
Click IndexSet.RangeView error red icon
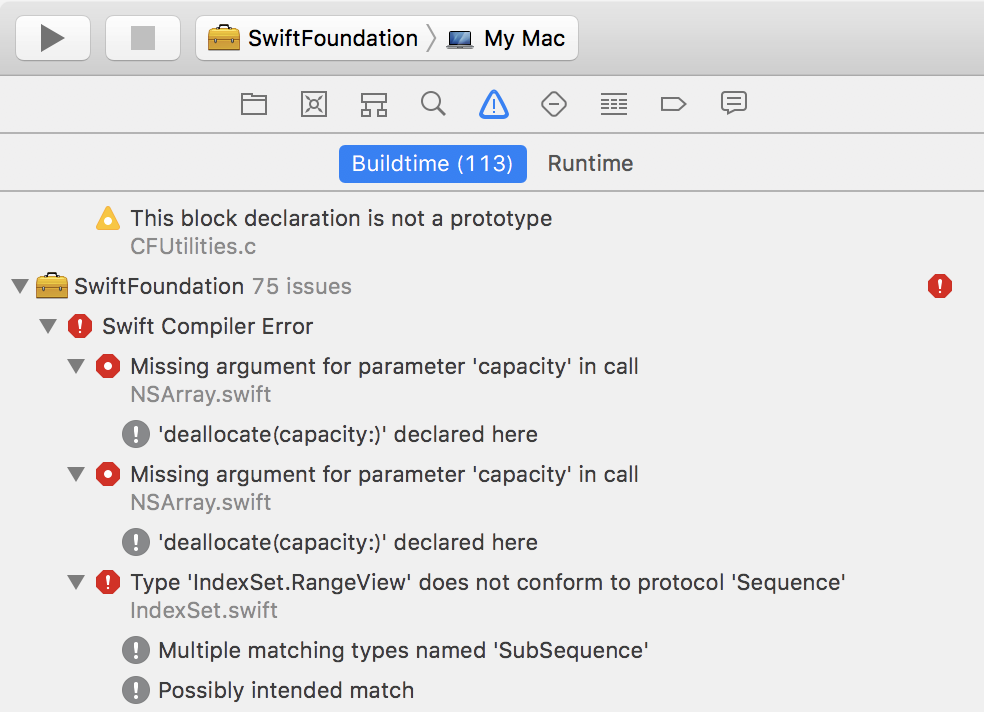[x=108, y=582]
